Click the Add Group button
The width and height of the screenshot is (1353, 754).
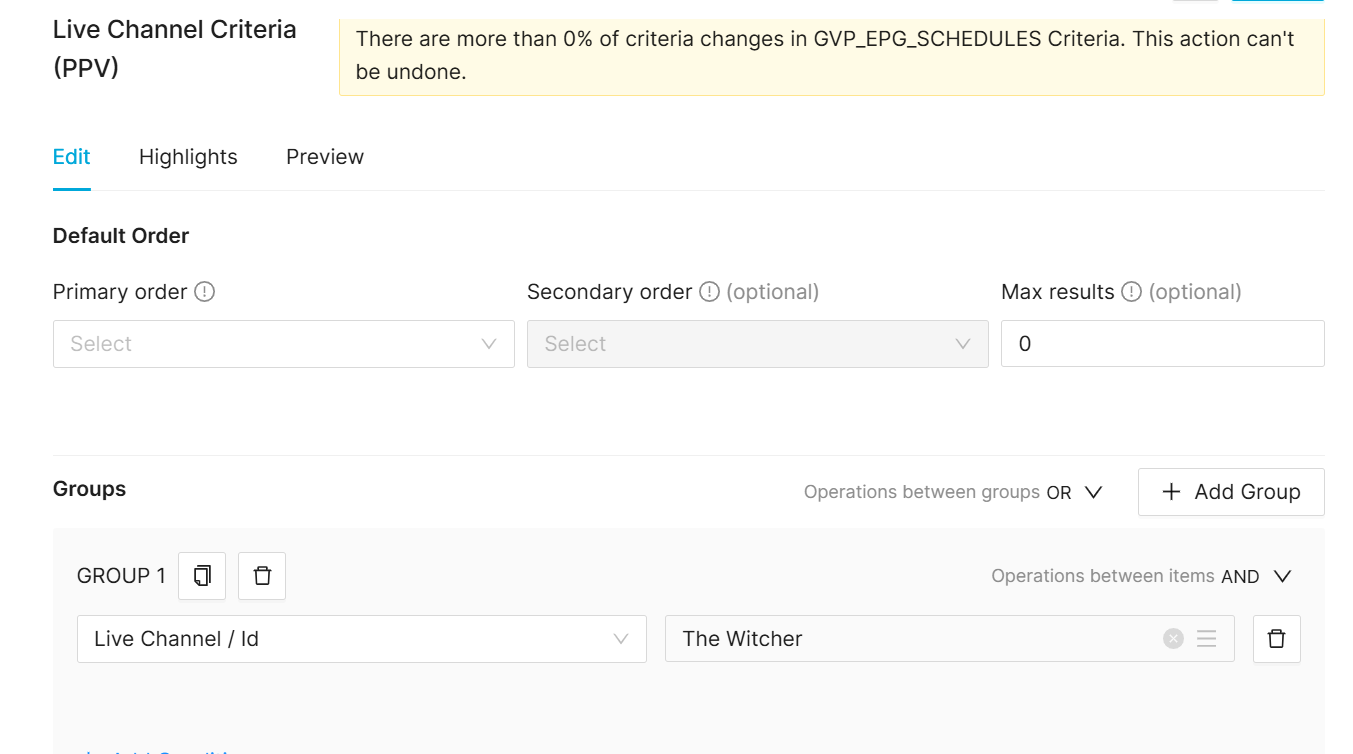(x=1231, y=492)
